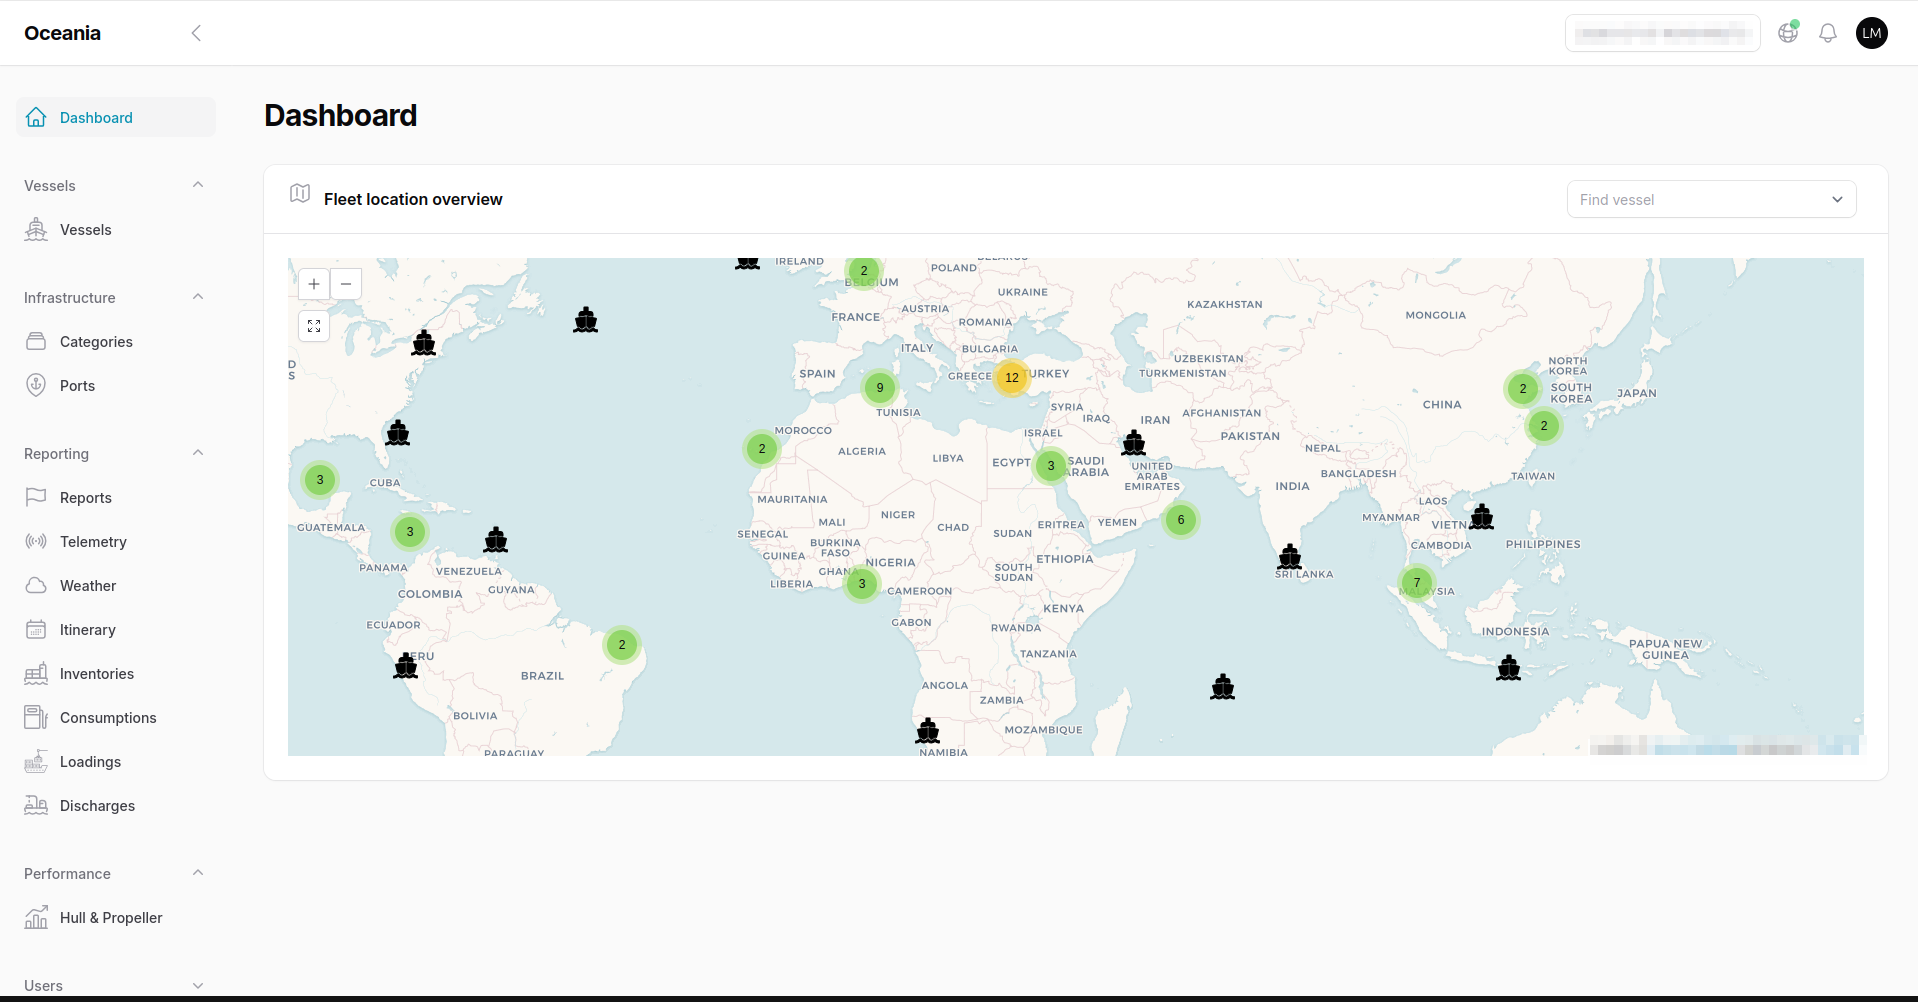1918x1002 pixels.
Task: Open the 12-vessel cluster near Turkey
Action: 1012,377
